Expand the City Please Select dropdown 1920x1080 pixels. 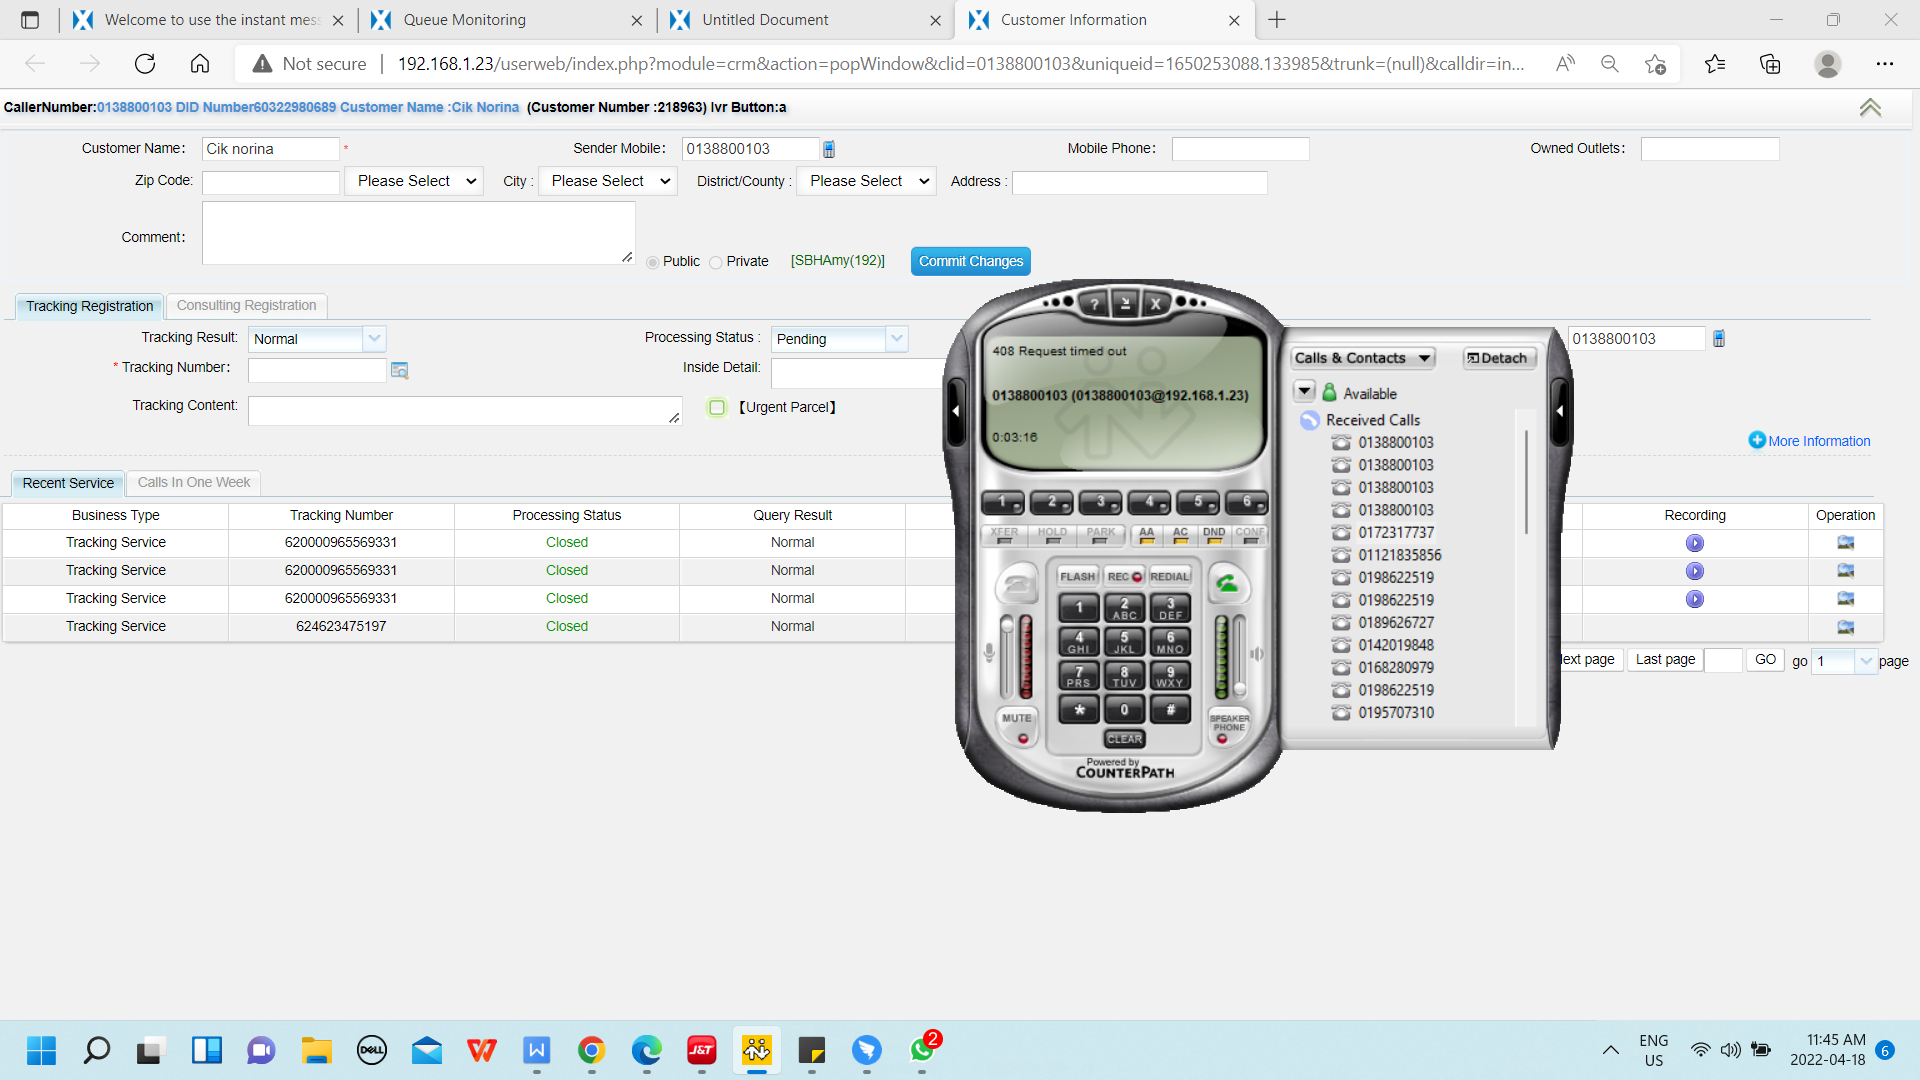pyautogui.click(x=608, y=181)
